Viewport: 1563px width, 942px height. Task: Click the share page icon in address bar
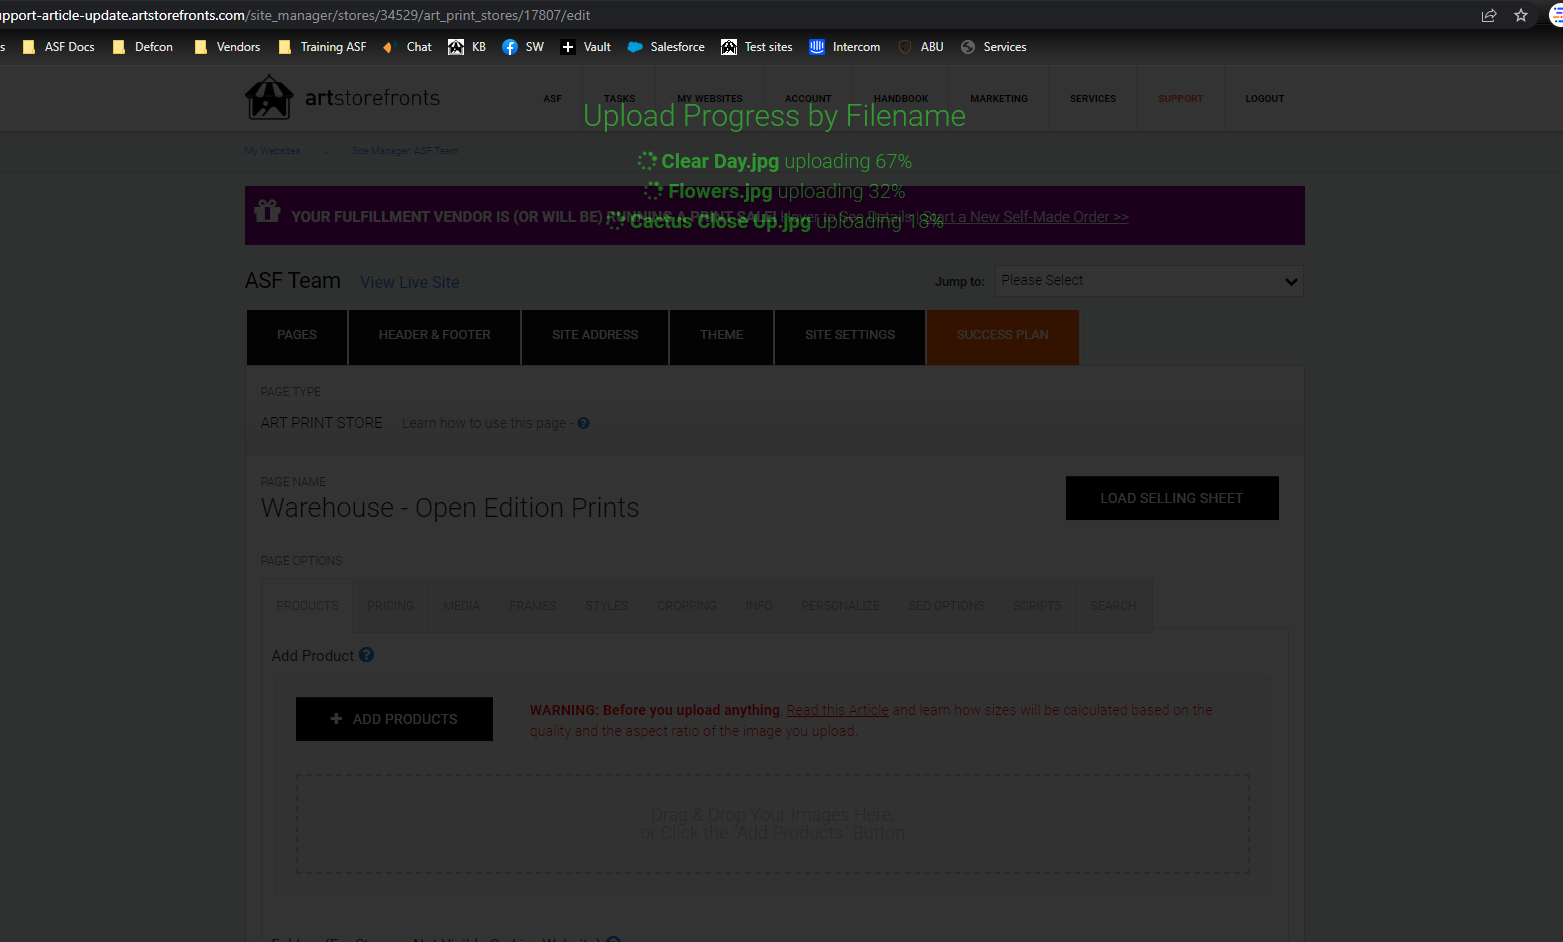click(1489, 15)
